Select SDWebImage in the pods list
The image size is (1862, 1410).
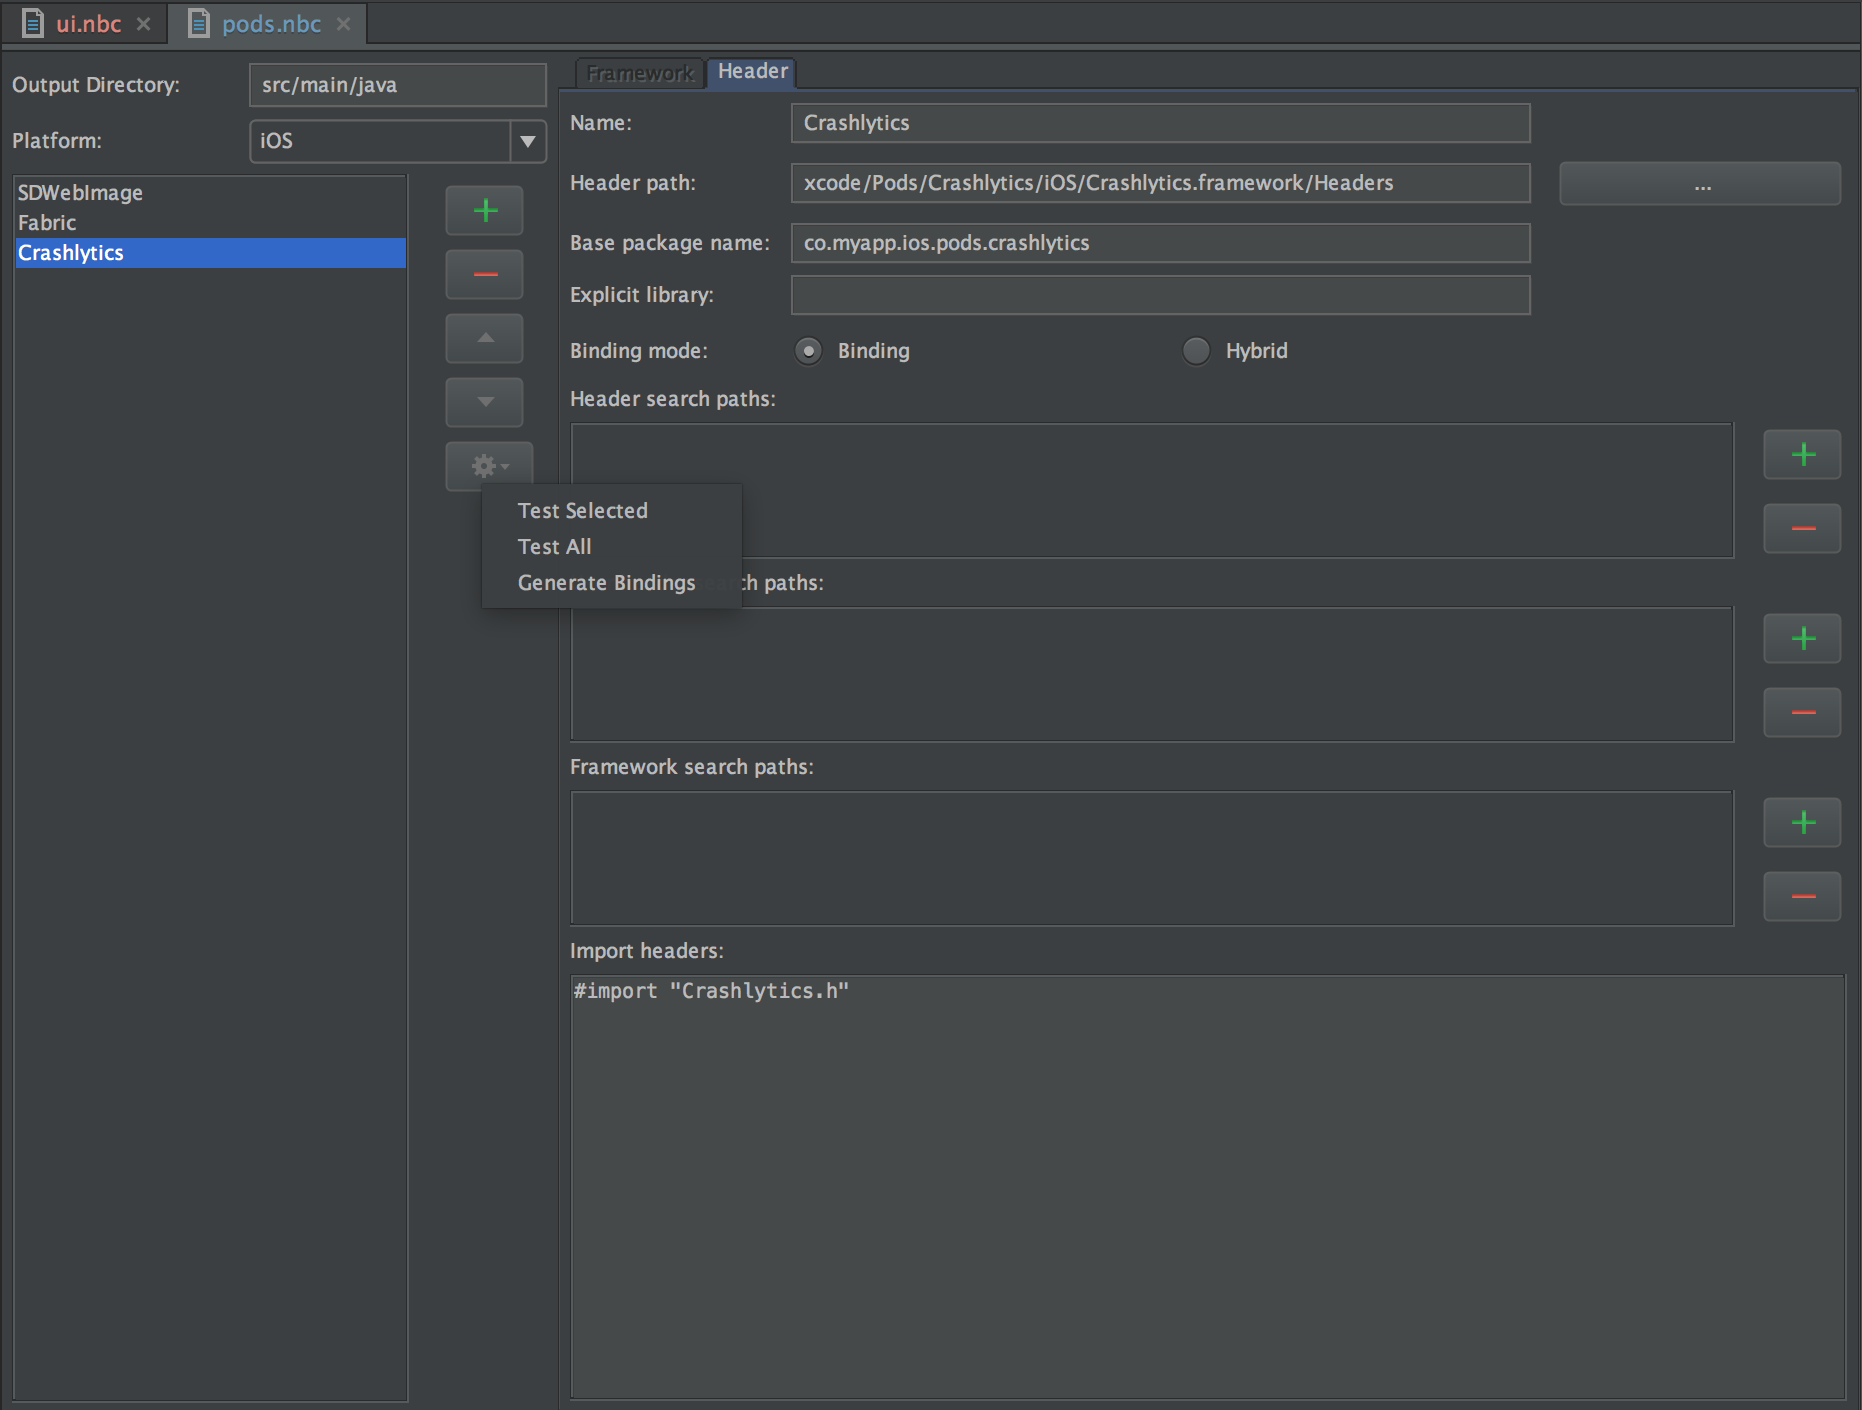pos(80,192)
